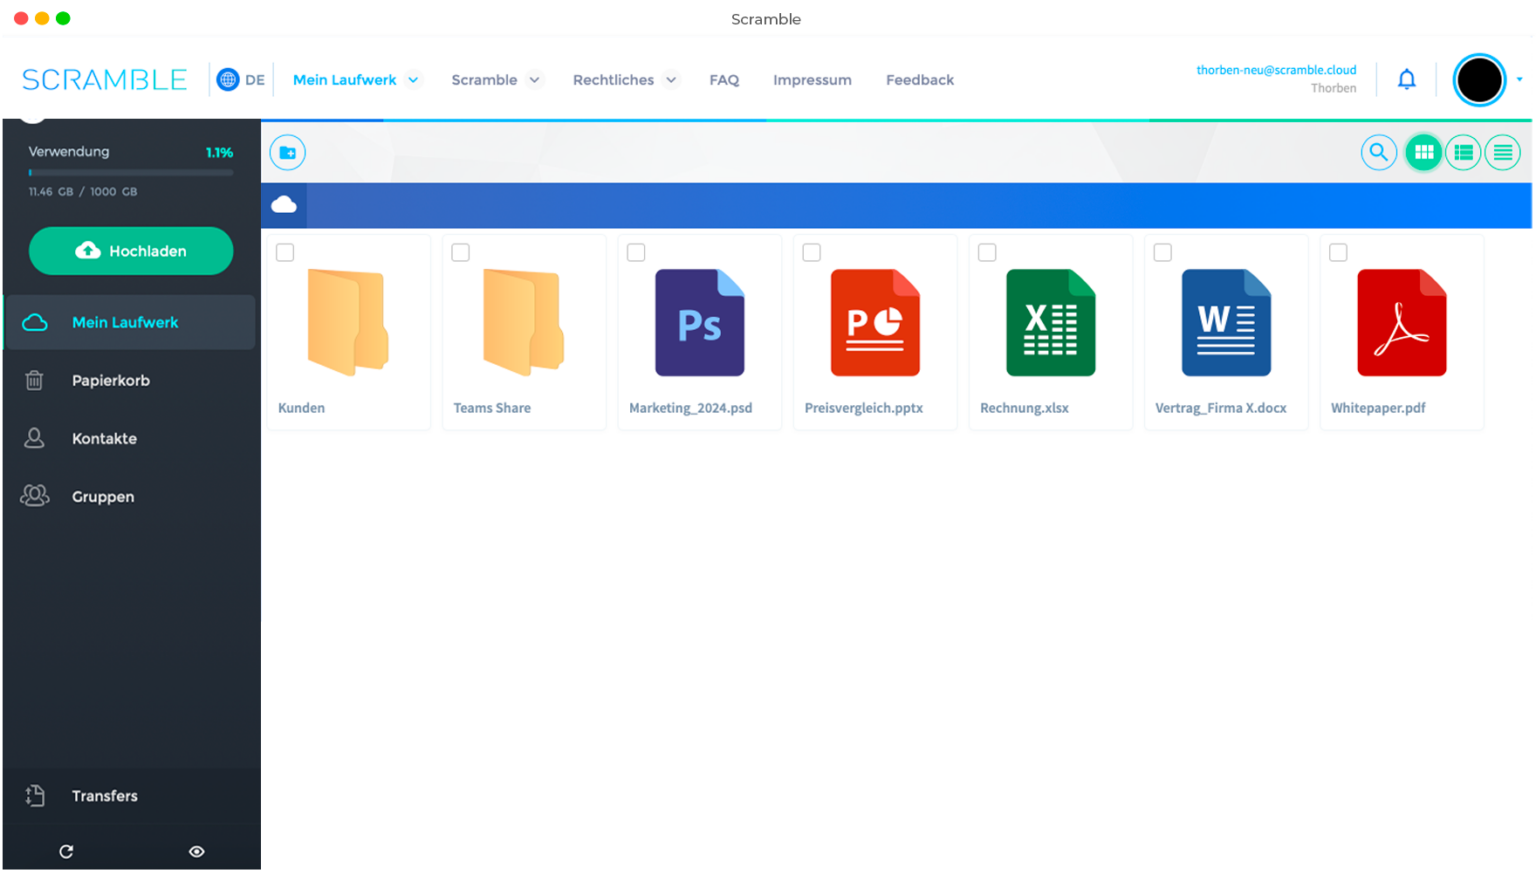Screen dimensions: 1536x873
Task: Check the Kunden folder checkbox
Action: pos(285,252)
